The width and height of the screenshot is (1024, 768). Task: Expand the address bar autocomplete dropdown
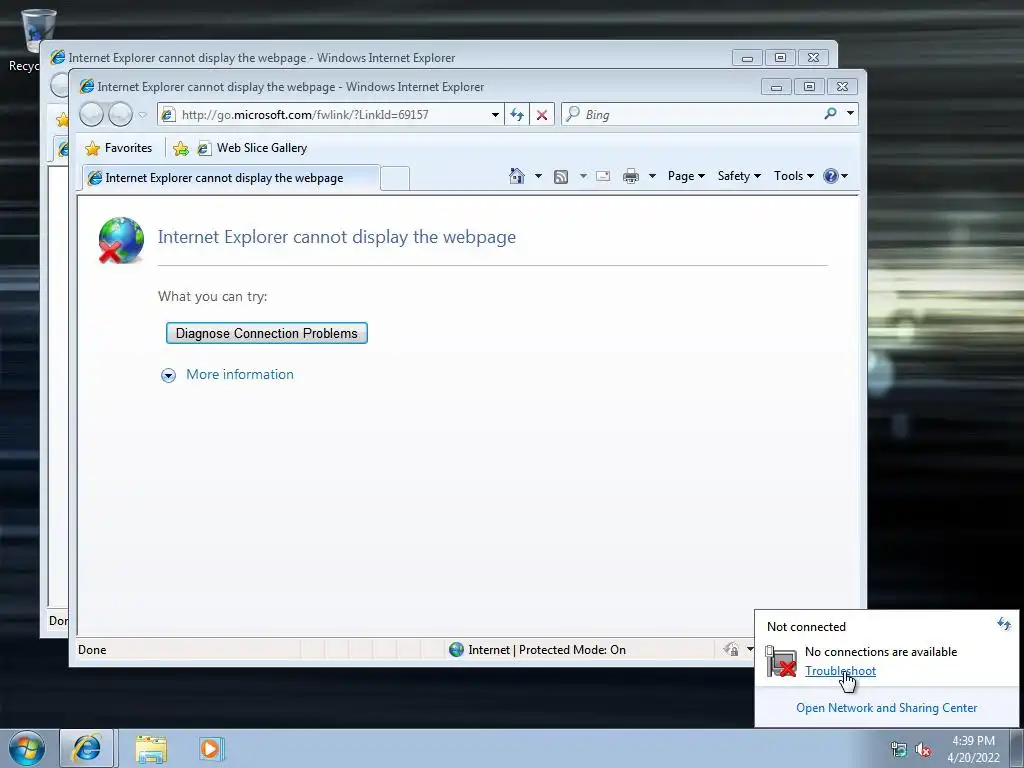tap(496, 115)
